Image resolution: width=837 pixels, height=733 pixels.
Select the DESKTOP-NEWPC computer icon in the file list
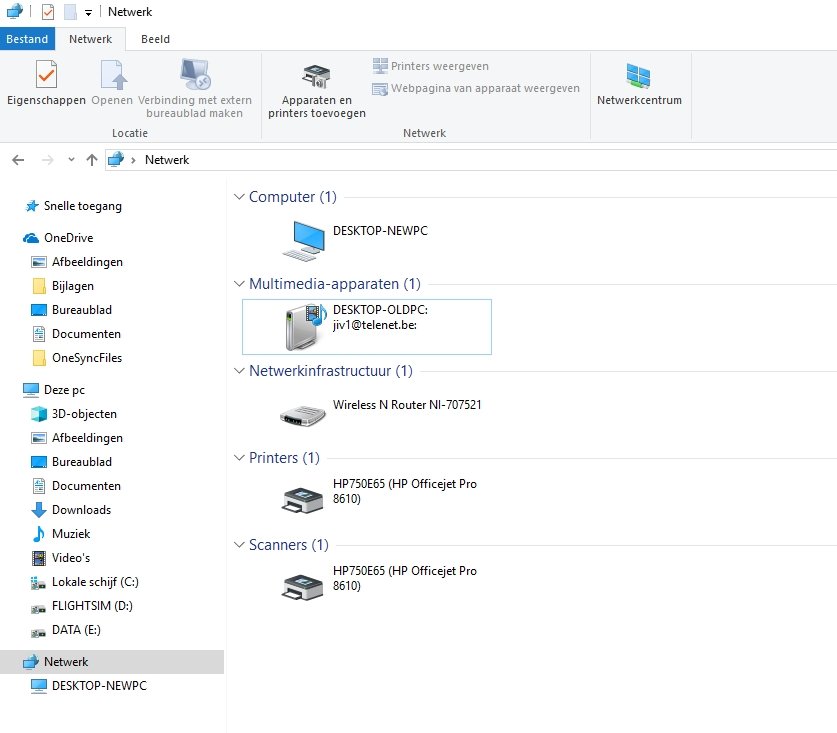(x=303, y=241)
